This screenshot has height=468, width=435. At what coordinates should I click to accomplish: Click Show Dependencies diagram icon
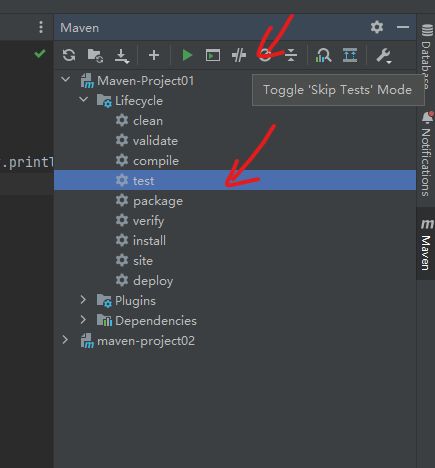[350, 55]
